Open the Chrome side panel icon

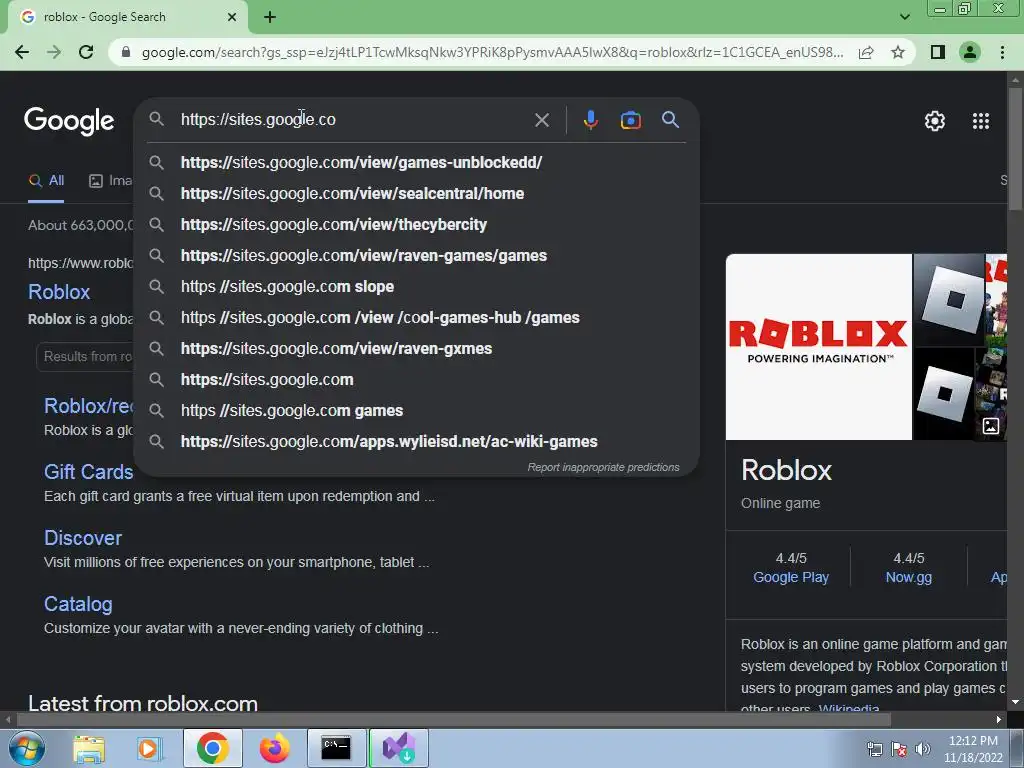click(x=938, y=52)
